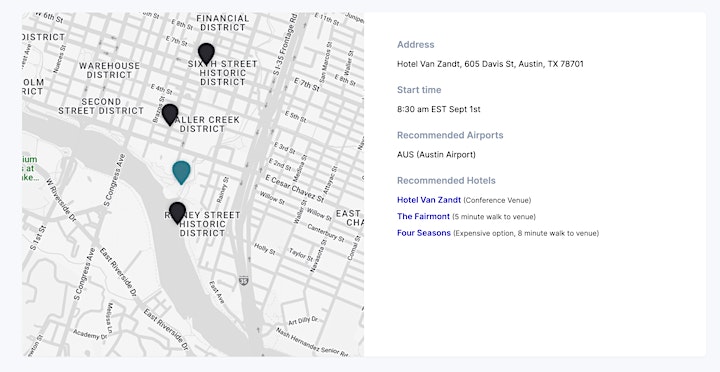The height and width of the screenshot is (372, 720).
Task: Click the 8:30 am start time text
Action: pos(439,109)
